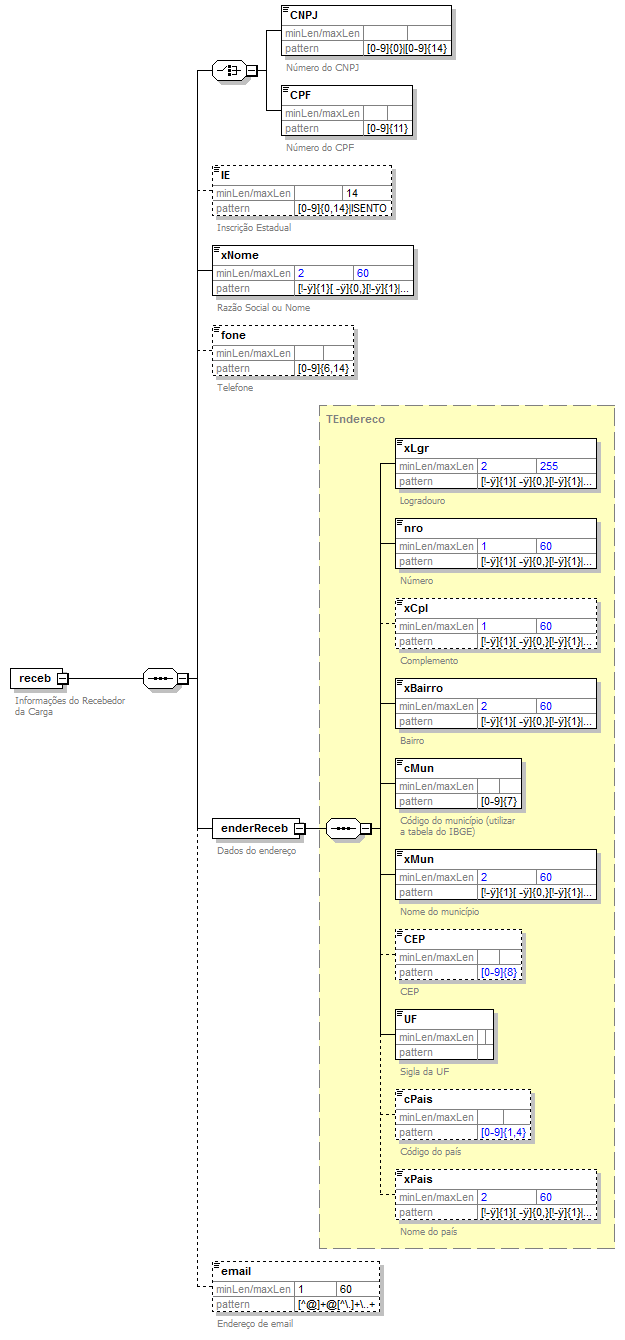Collapse the sequence compositor next to receb
Image resolution: width=625 pixels, height=1340 pixels.
(183, 678)
